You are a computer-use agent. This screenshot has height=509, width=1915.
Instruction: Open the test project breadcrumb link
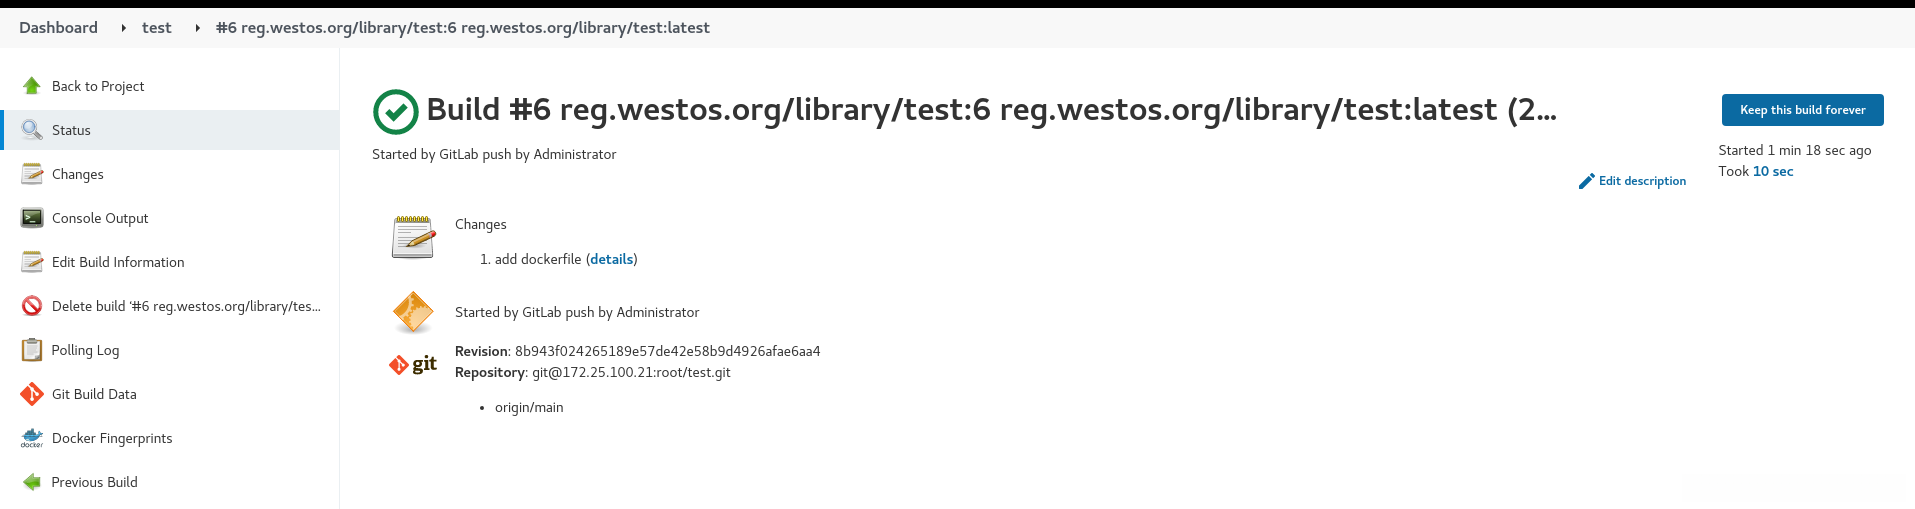(156, 28)
